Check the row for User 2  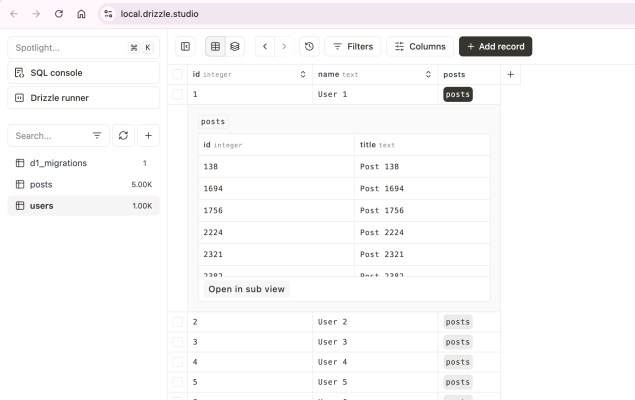pyautogui.click(x=177, y=322)
